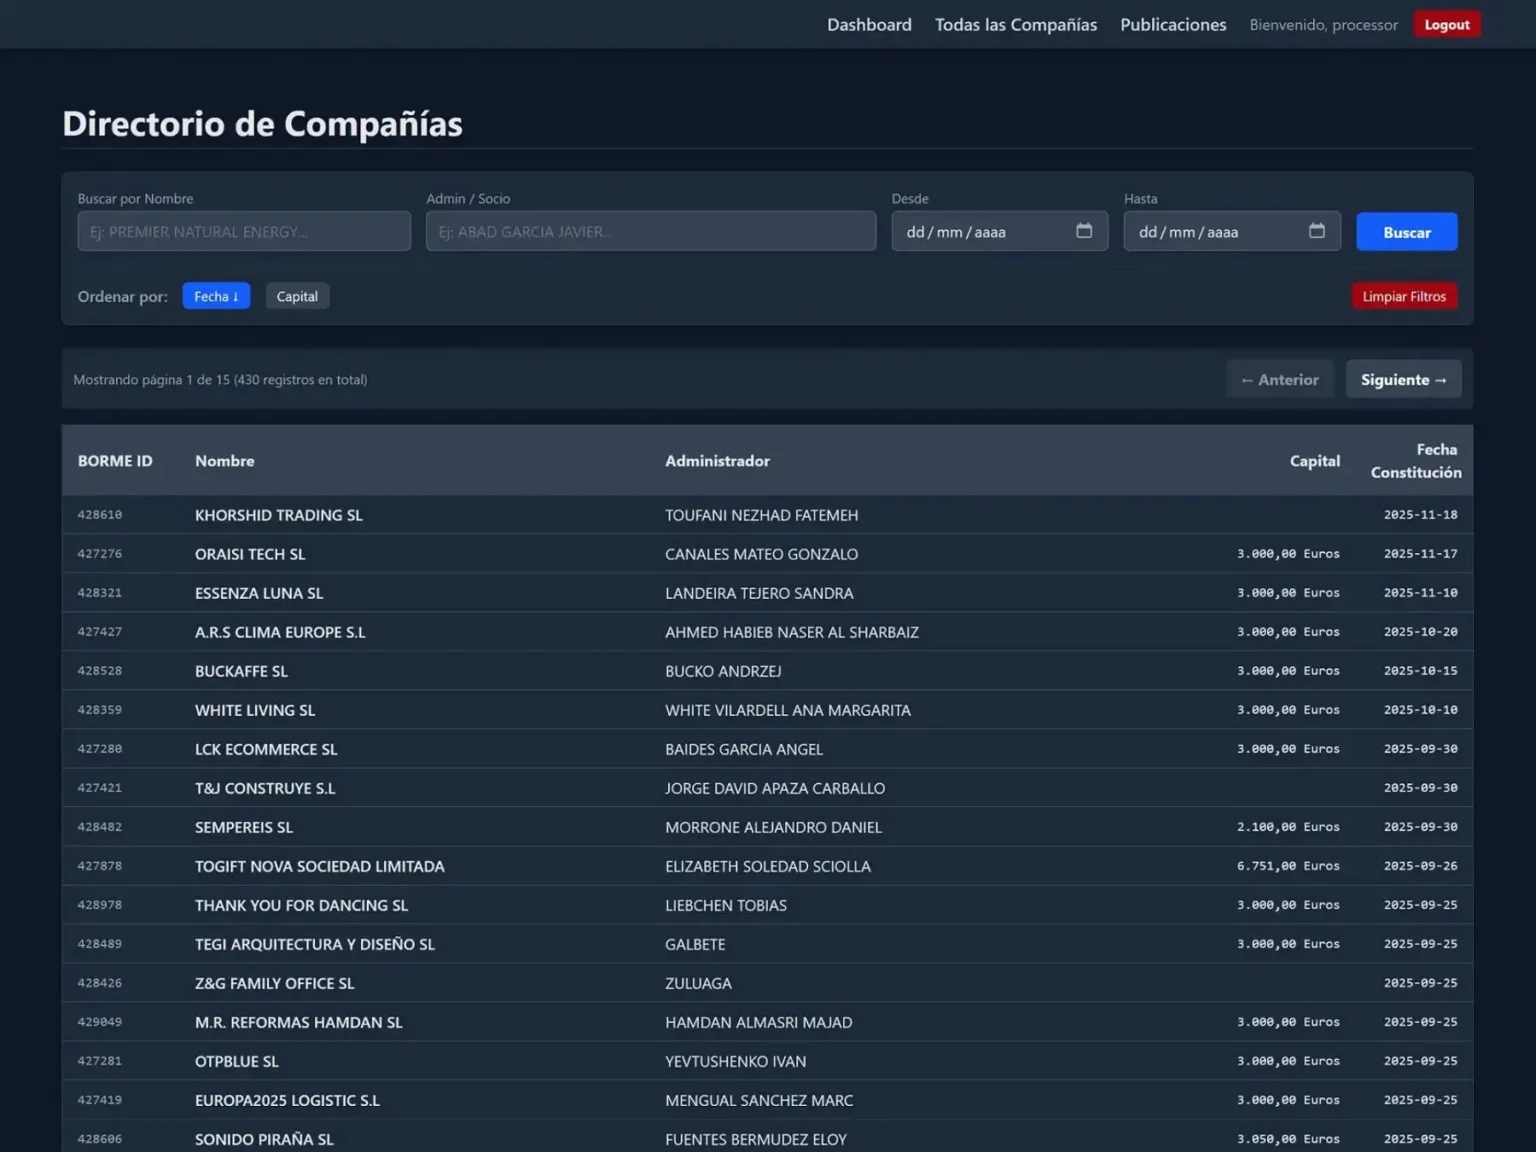Open the calendar picker for Hasta date
This screenshot has height=1152, width=1536.
pos(1316,231)
